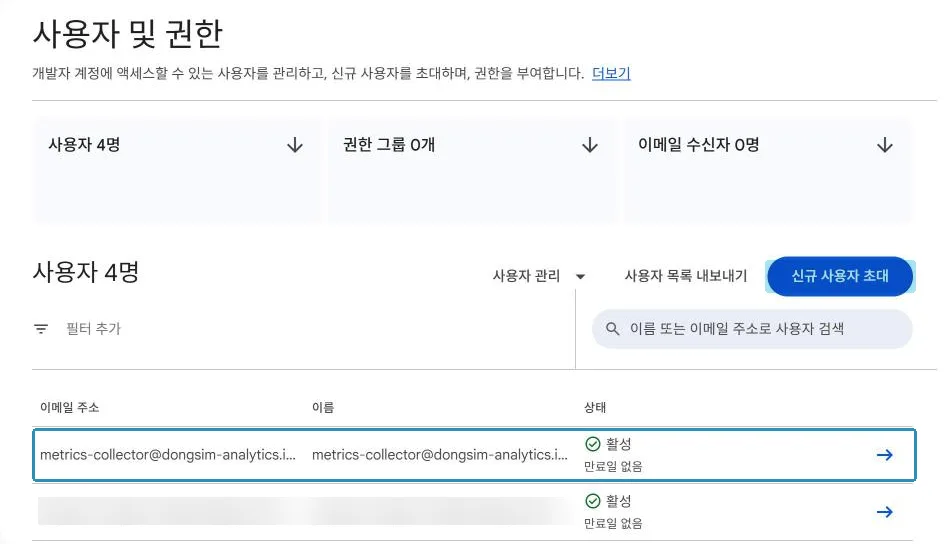Click the 상태 column header

pos(595,407)
